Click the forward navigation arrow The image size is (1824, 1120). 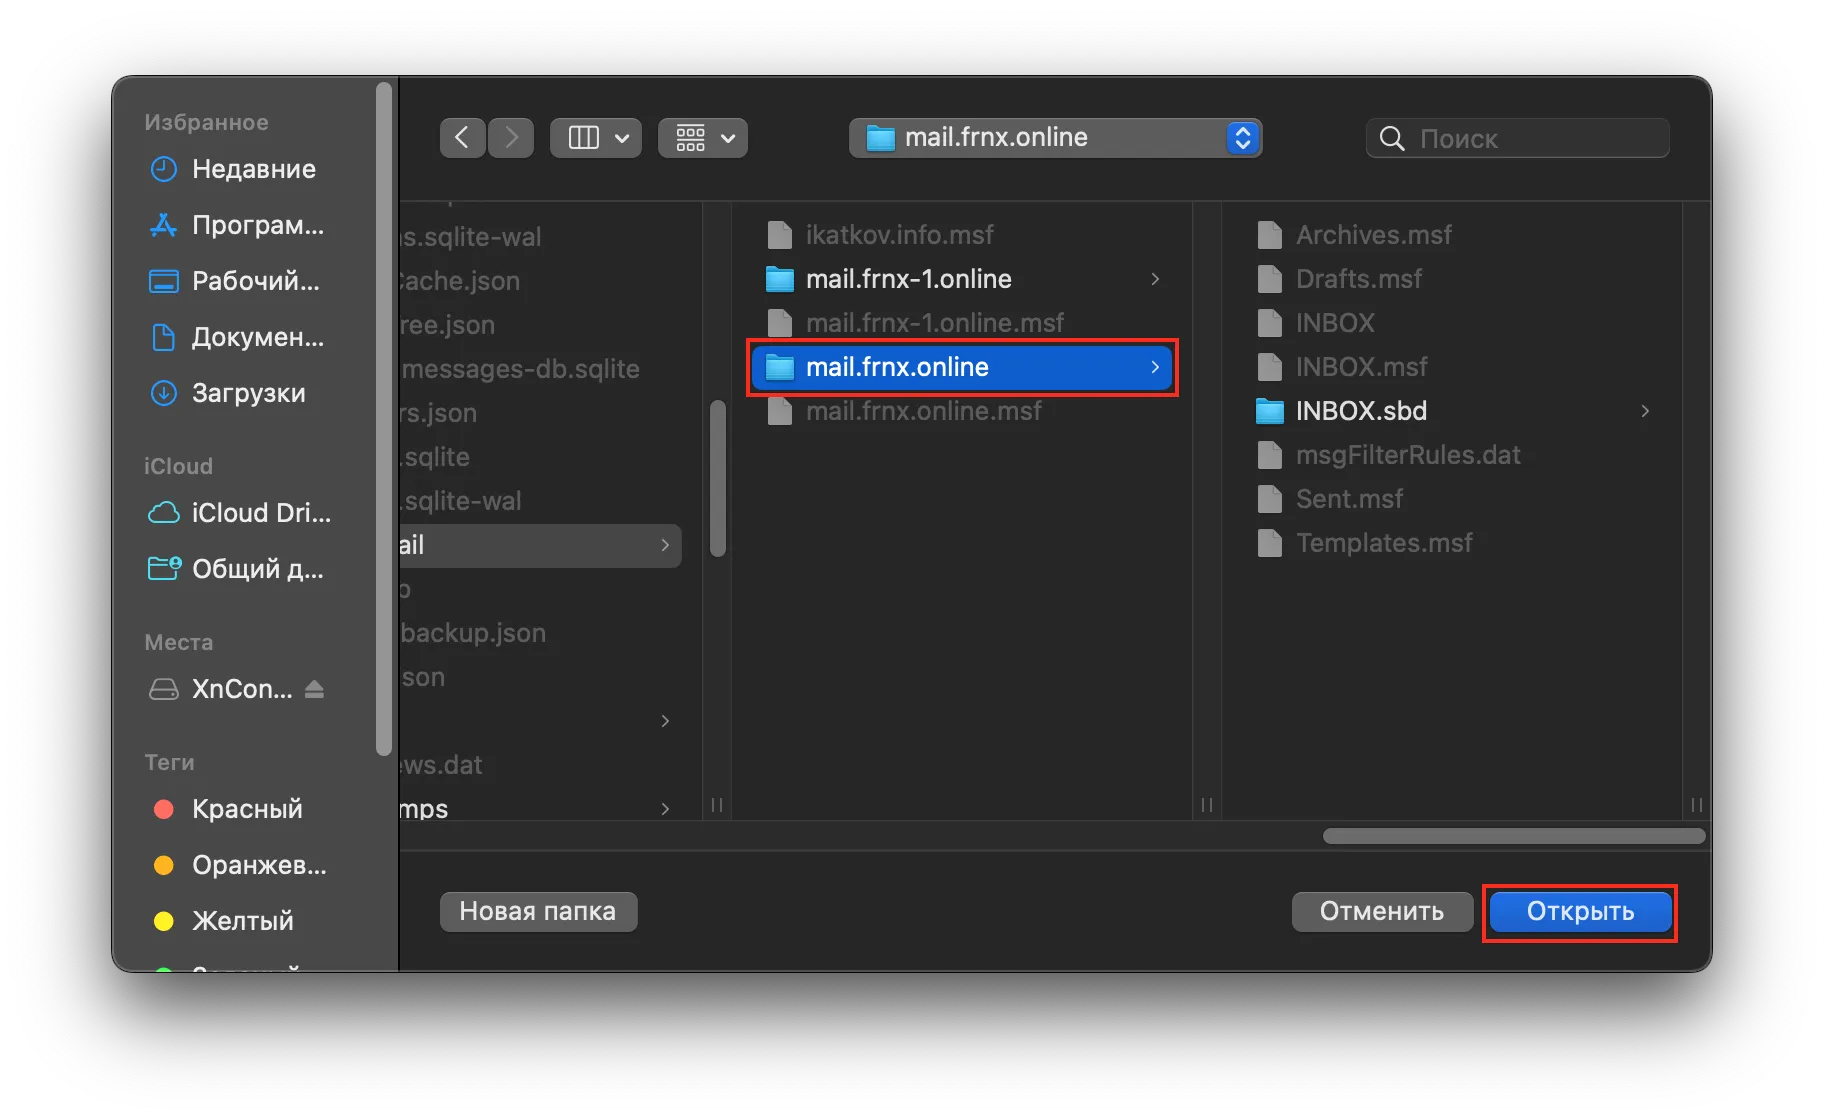[x=511, y=138]
